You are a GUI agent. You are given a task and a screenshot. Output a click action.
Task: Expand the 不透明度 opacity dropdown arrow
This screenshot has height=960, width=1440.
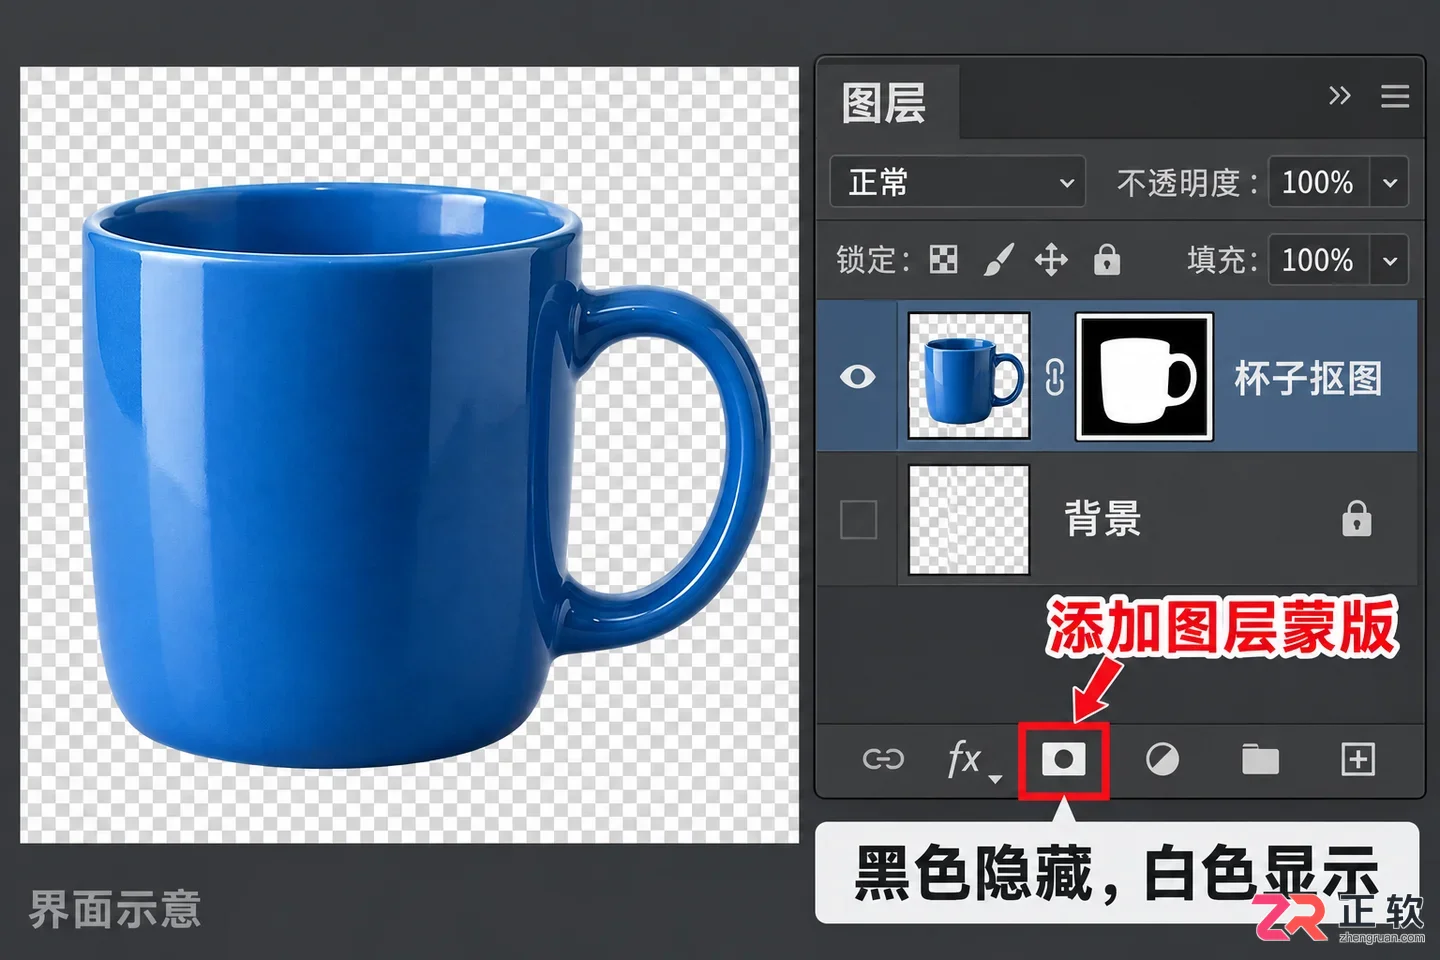click(1389, 182)
